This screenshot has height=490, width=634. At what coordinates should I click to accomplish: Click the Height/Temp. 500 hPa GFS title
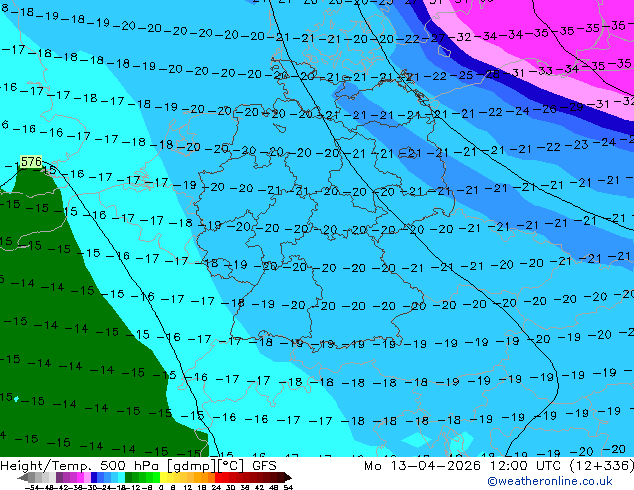coord(138,466)
